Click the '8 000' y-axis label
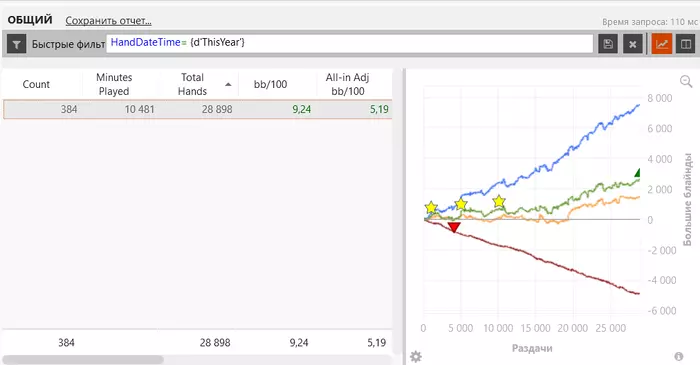 point(659,99)
